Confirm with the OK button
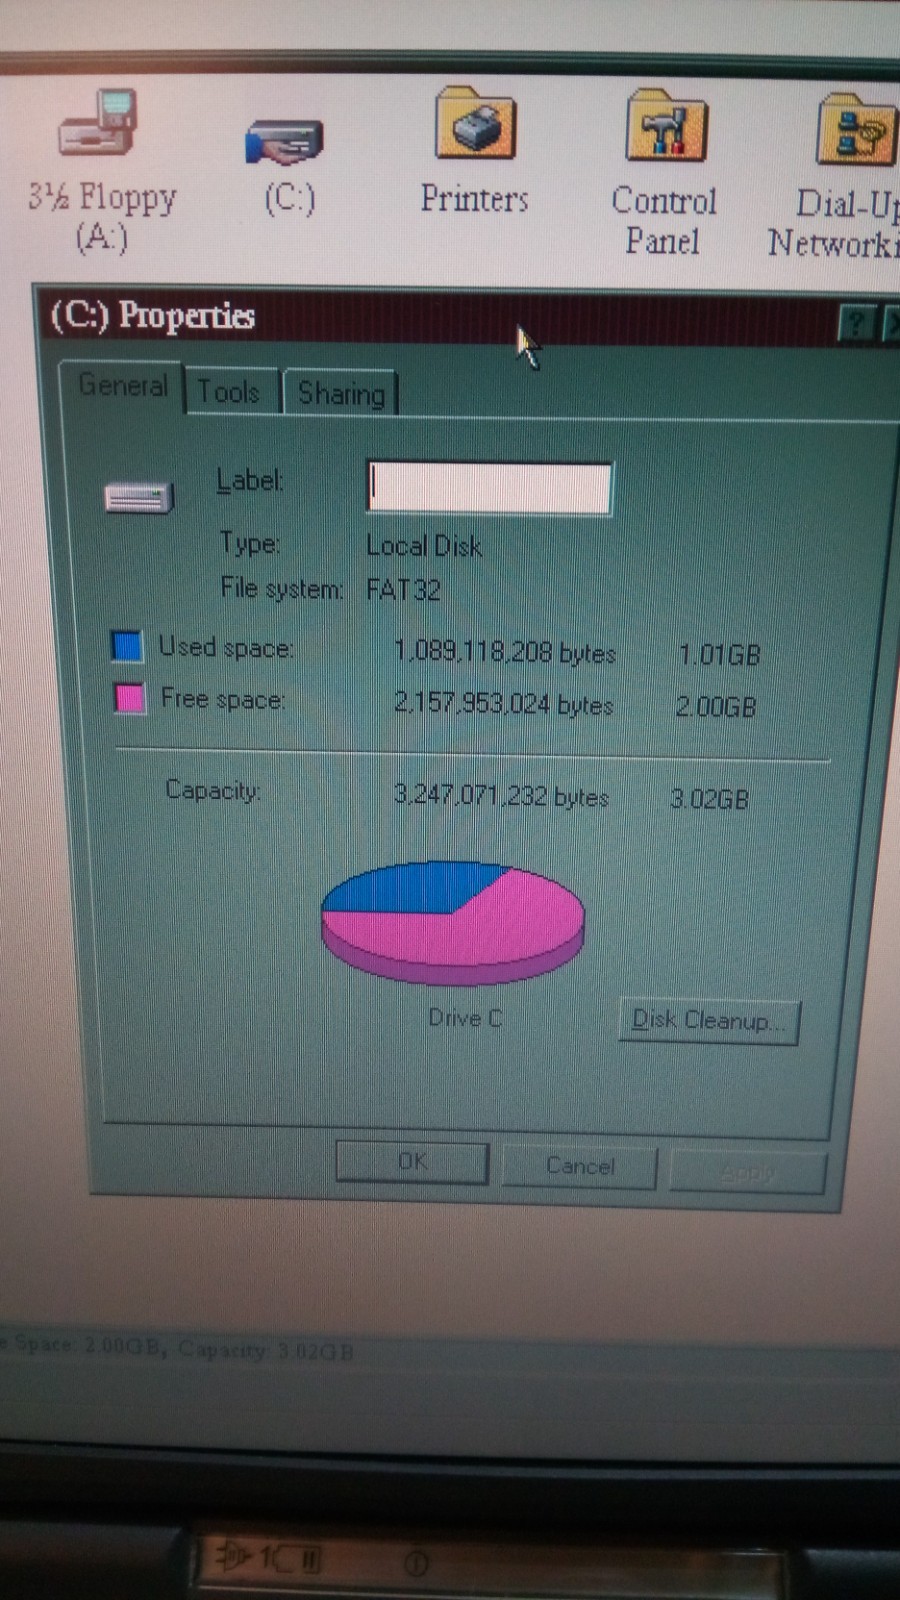This screenshot has height=1600, width=900. [x=412, y=1162]
